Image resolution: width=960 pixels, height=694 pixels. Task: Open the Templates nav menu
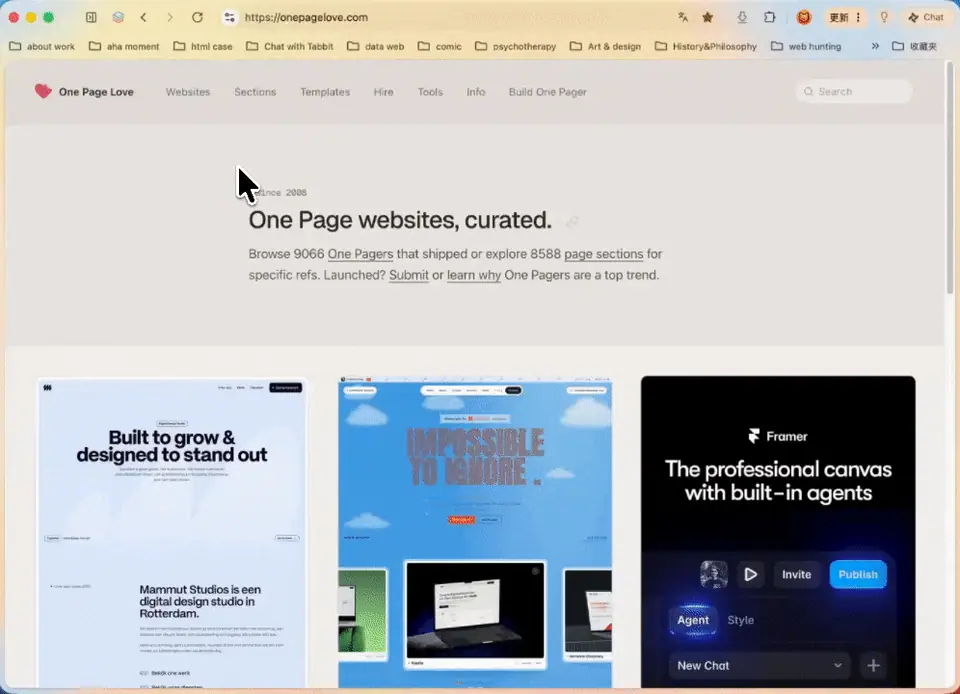[x=325, y=92]
